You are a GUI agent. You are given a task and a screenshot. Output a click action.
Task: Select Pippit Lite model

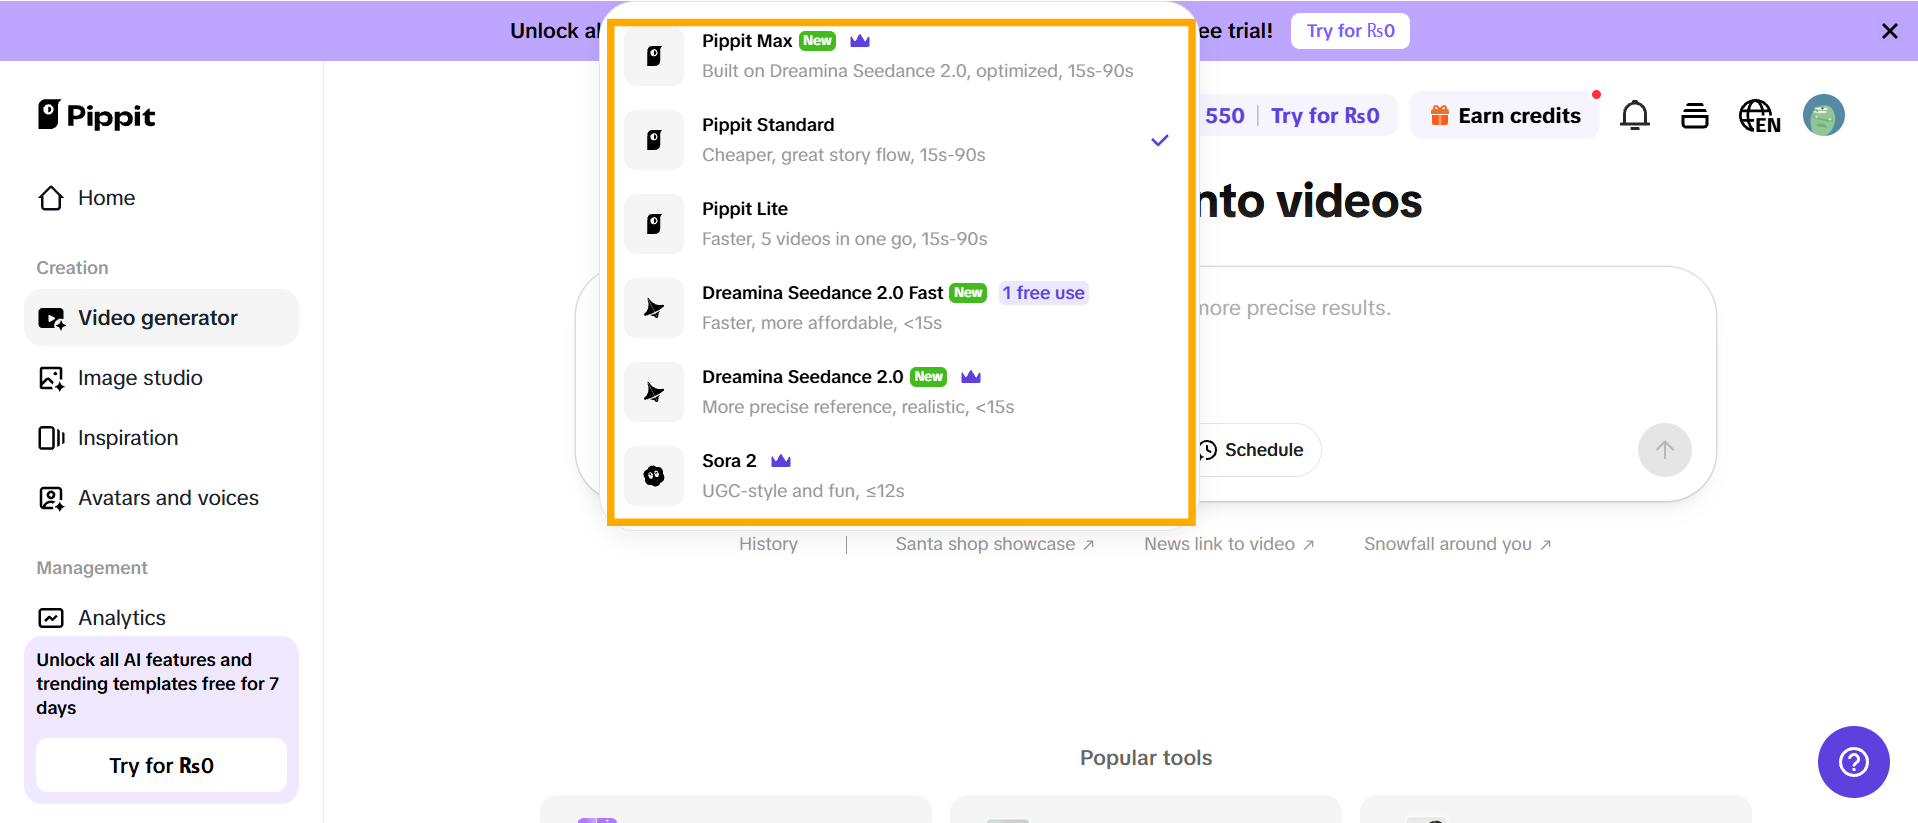tap(900, 224)
